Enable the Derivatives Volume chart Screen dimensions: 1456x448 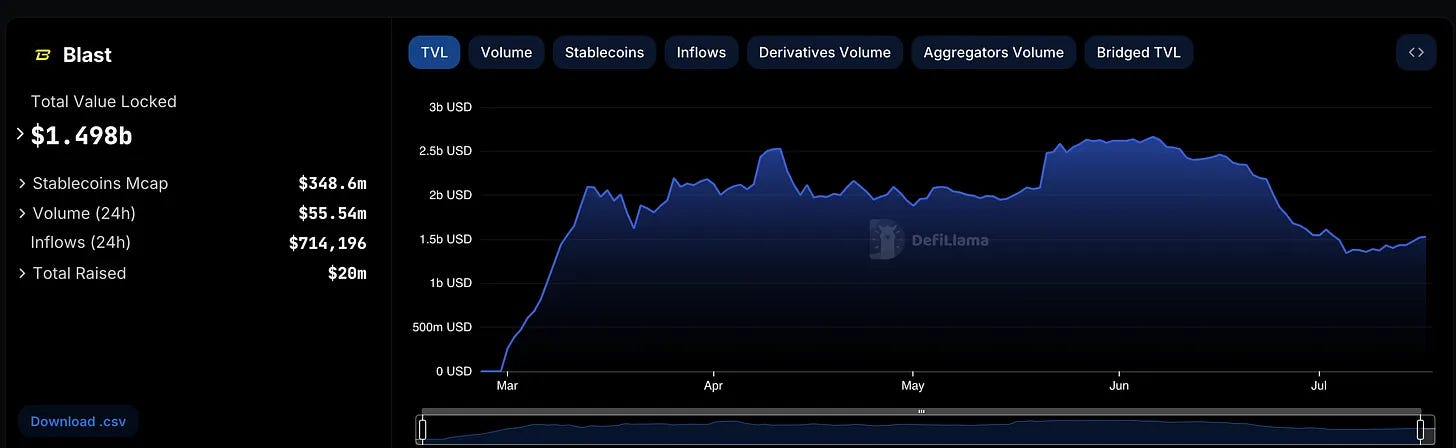point(825,52)
